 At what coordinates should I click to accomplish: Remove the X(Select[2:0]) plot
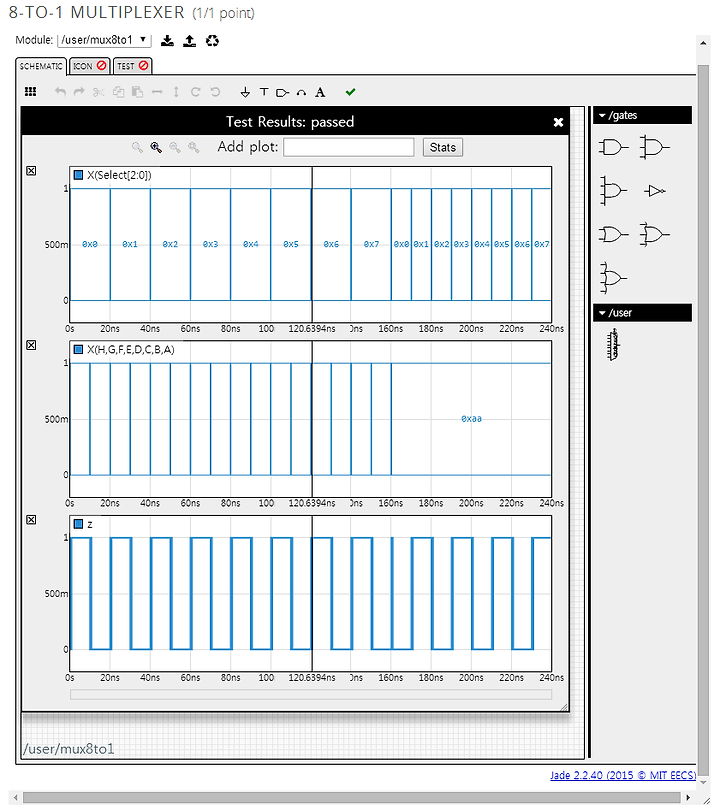tap(31, 171)
